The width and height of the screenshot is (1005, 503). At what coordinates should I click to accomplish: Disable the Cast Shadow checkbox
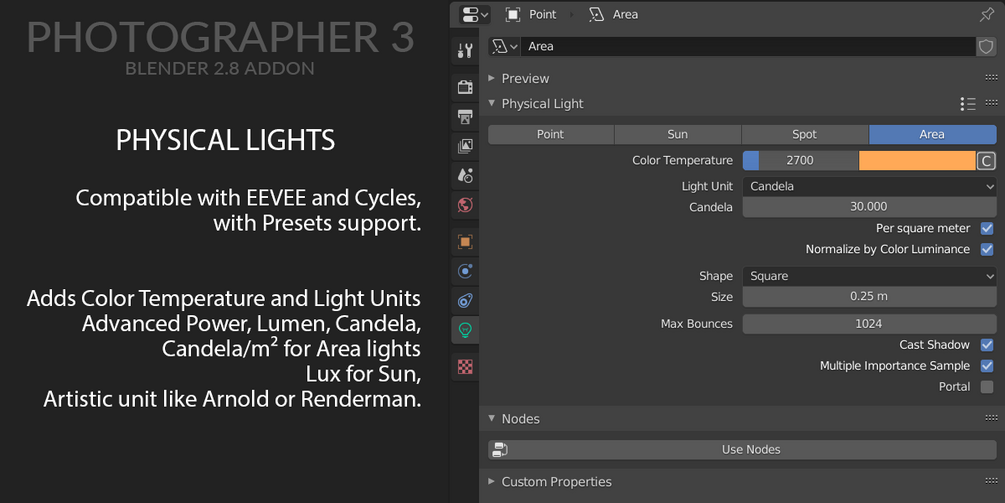[x=987, y=345]
